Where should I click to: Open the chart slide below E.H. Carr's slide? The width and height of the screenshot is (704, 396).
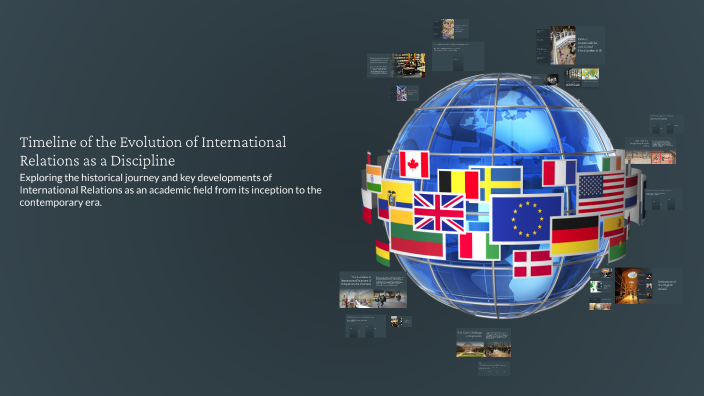tap(494, 368)
